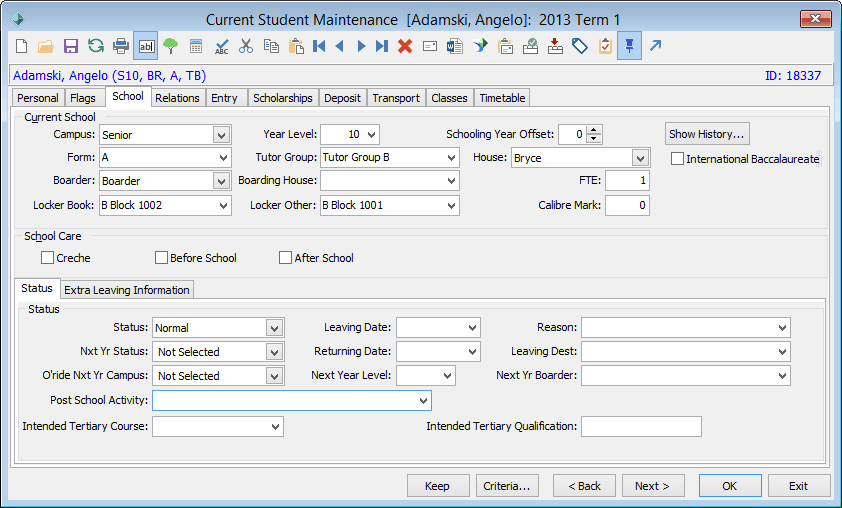Refresh data with the green arrows icon
Screen dimensions: 842x508
click(96, 46)
